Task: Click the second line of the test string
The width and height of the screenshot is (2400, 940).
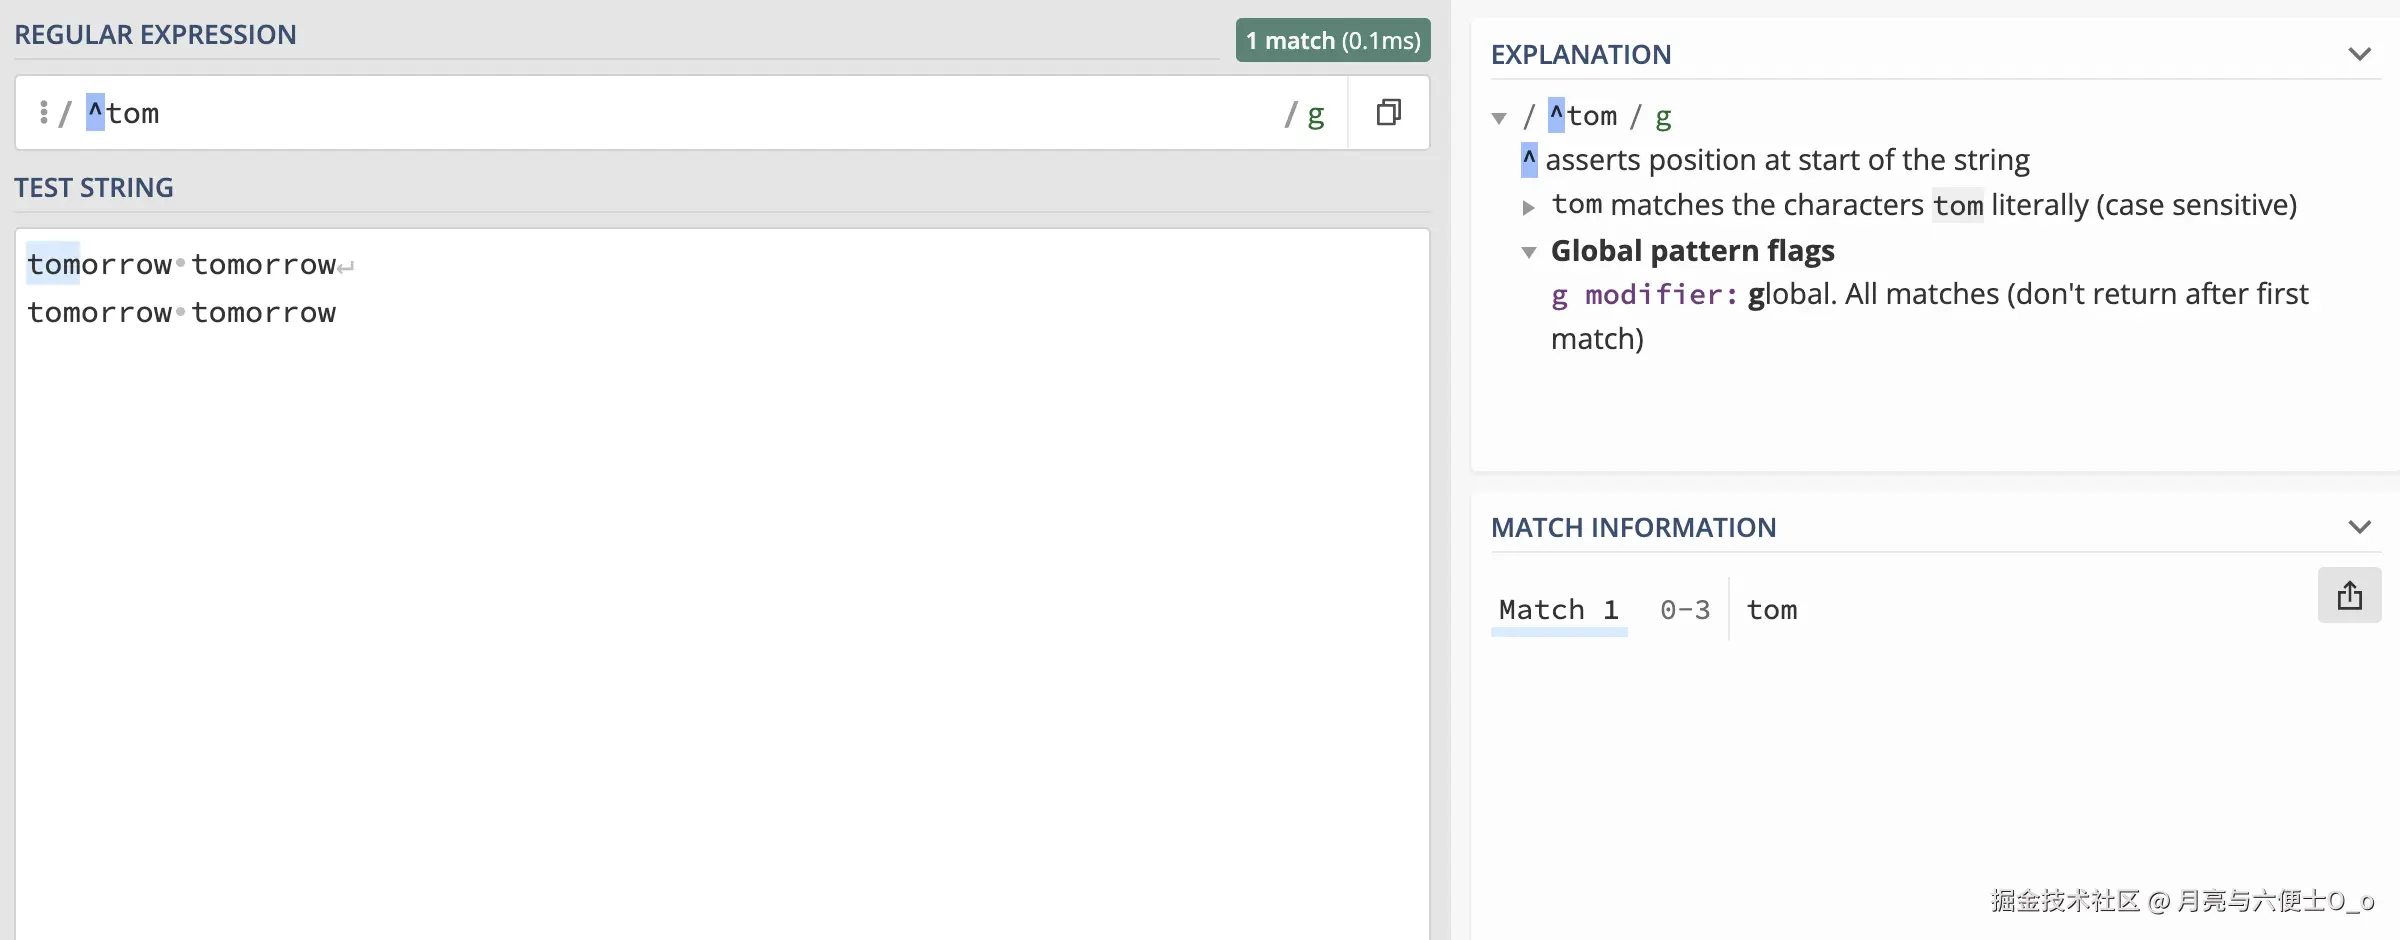Action: pos(181,312)
